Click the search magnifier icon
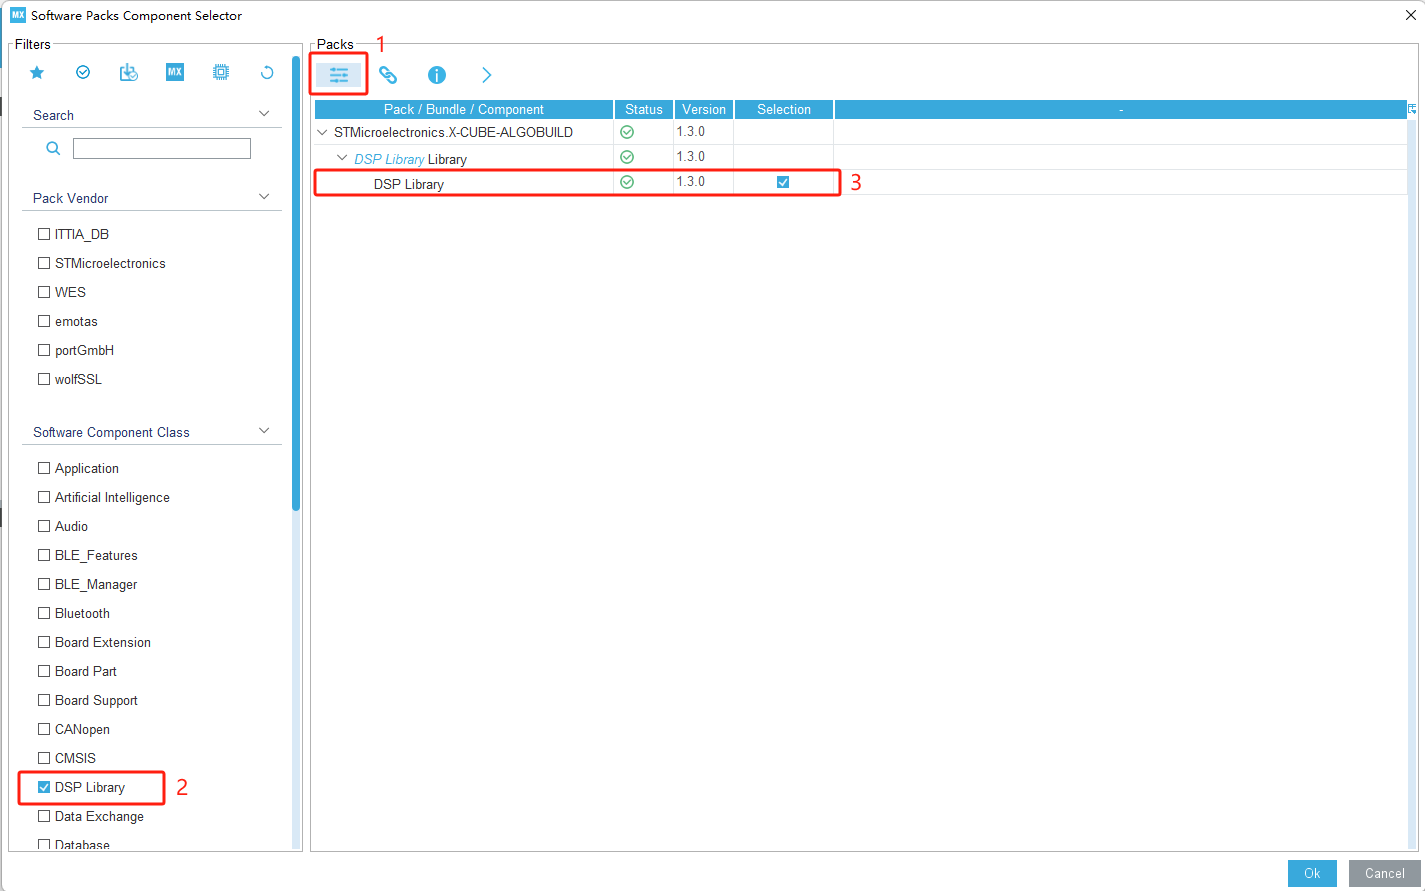Image resolution: width=1425 pixels, height=891 pixels. point(54,148)
